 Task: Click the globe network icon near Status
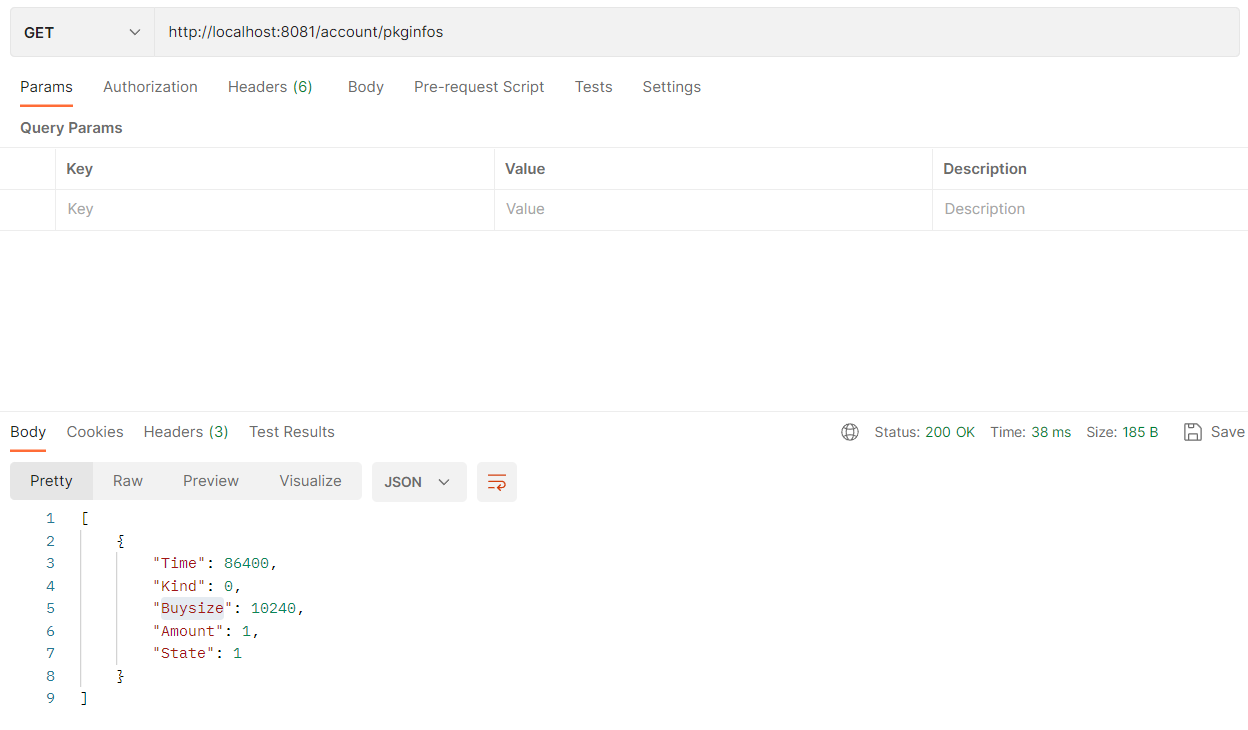850,432
